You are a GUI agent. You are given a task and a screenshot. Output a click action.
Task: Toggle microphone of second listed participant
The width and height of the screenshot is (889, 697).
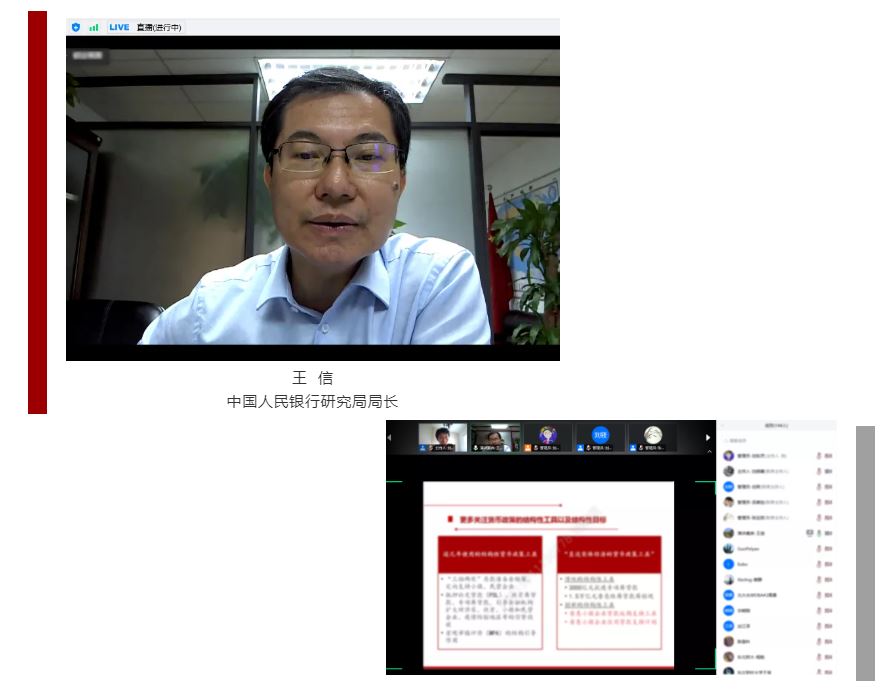pos(818,471)
